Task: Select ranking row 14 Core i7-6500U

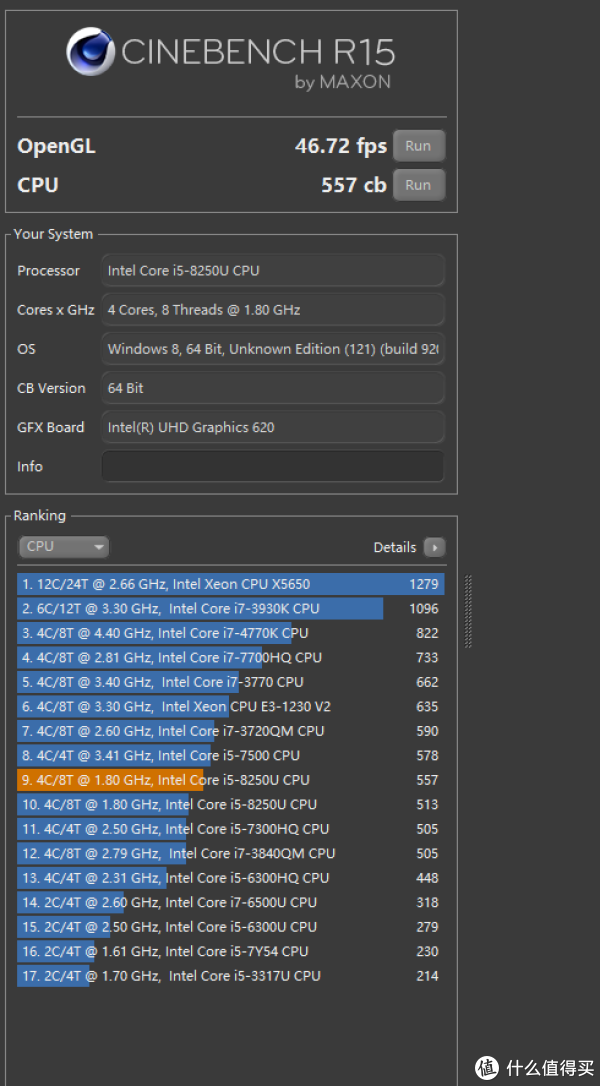Action: click(231, 902)
